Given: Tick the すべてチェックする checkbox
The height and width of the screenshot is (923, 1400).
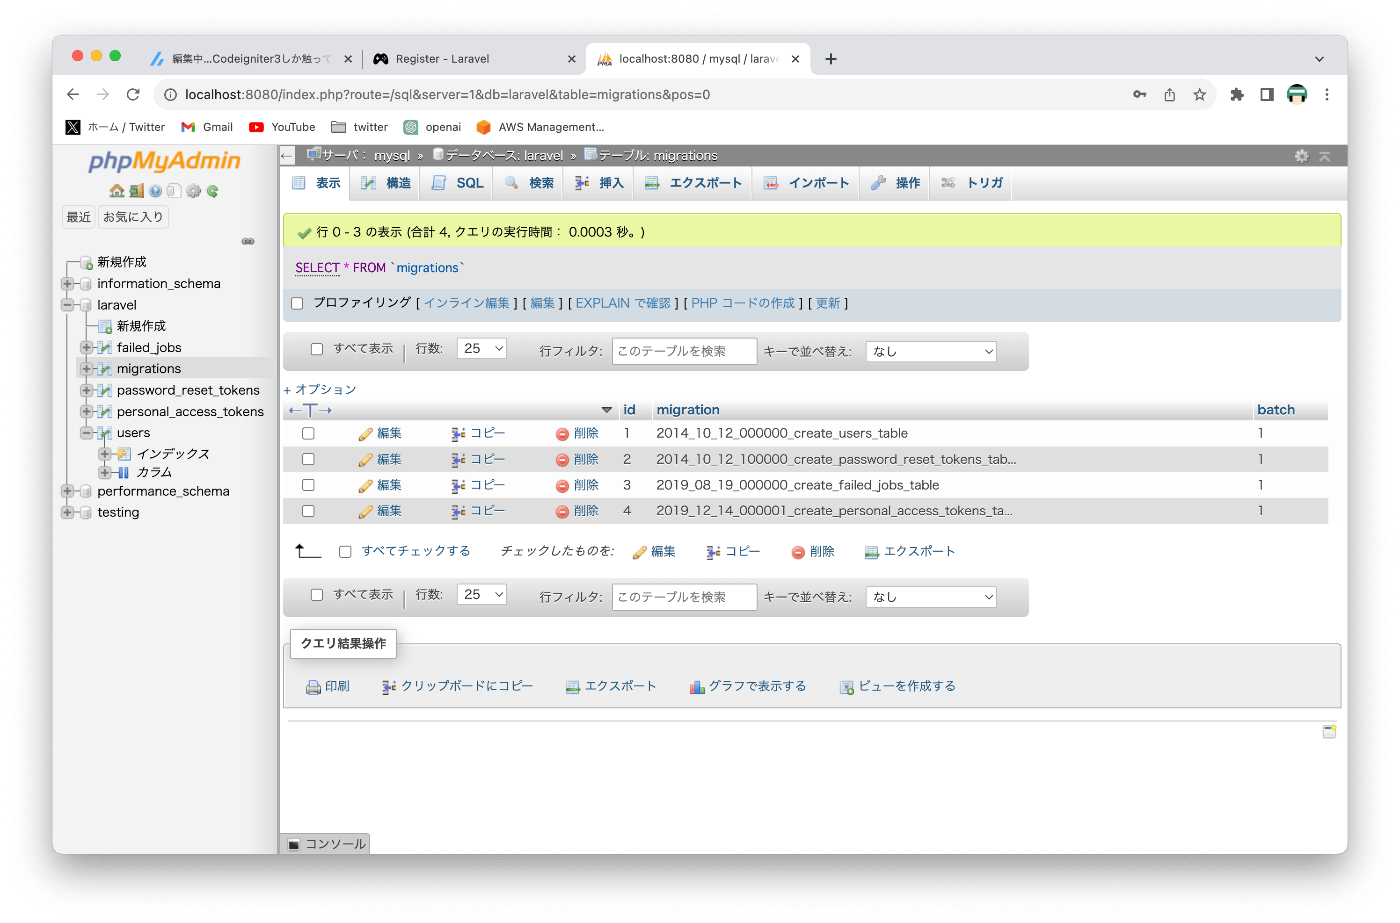Looking at the screenshot, I should click(345, 552).
